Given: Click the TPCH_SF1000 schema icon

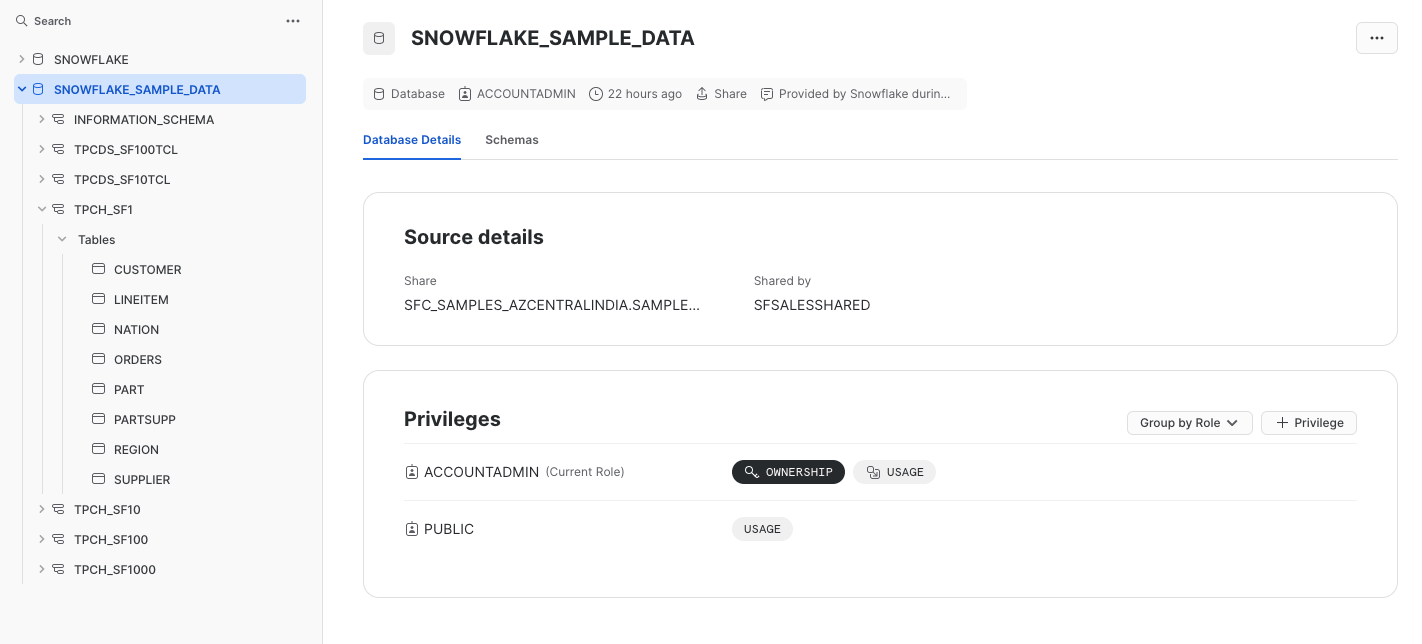Looking at the screenshot, I should click(x=58, y=569).
